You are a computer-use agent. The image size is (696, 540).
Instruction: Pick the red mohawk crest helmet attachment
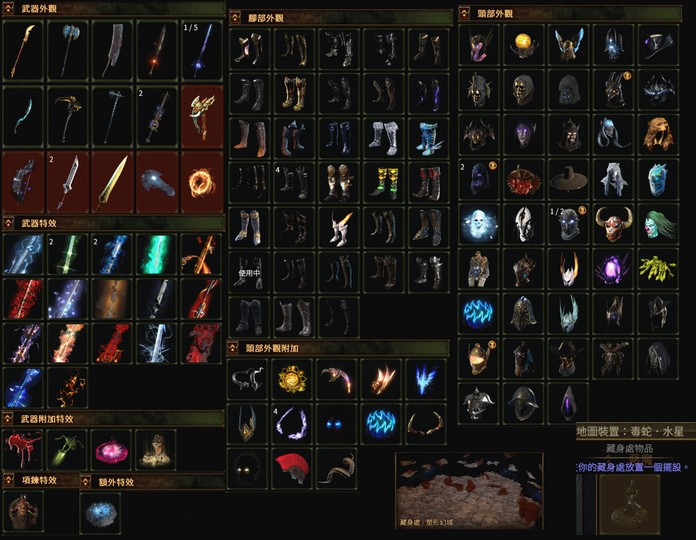click(292, 469)
